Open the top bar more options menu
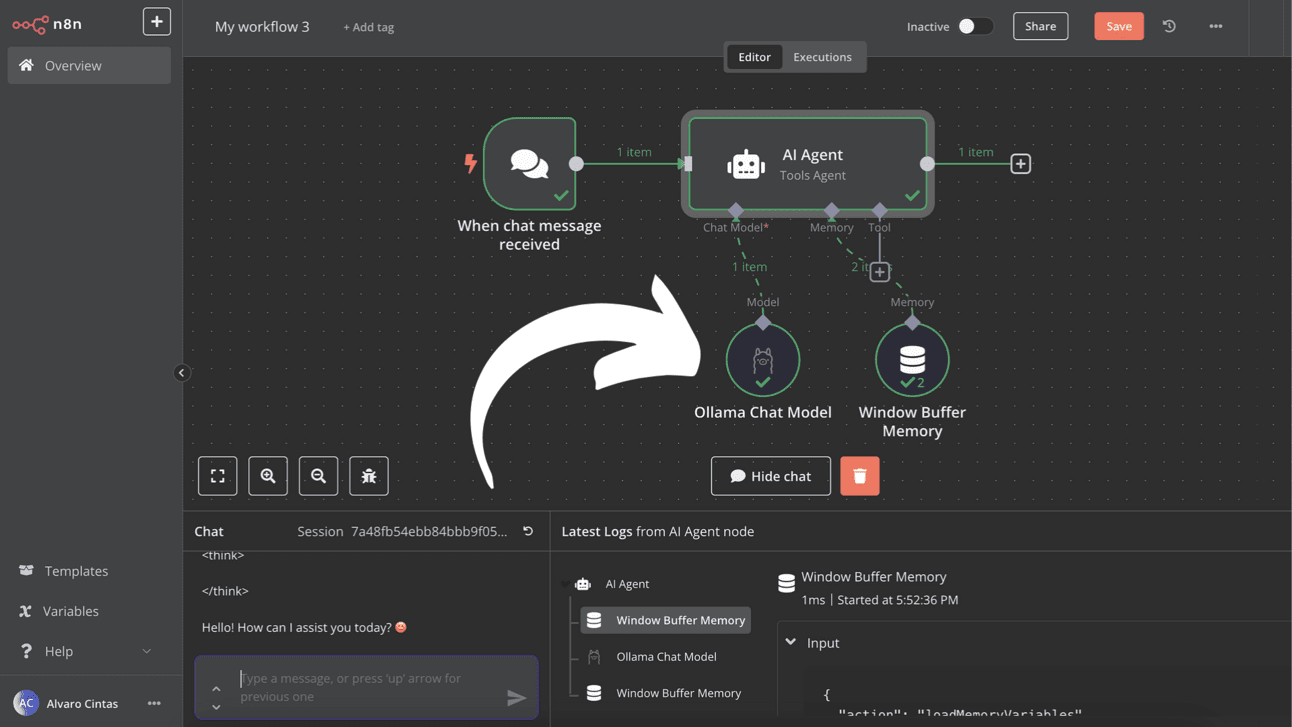1292x727 pixels. click(x=1216, y=26)
